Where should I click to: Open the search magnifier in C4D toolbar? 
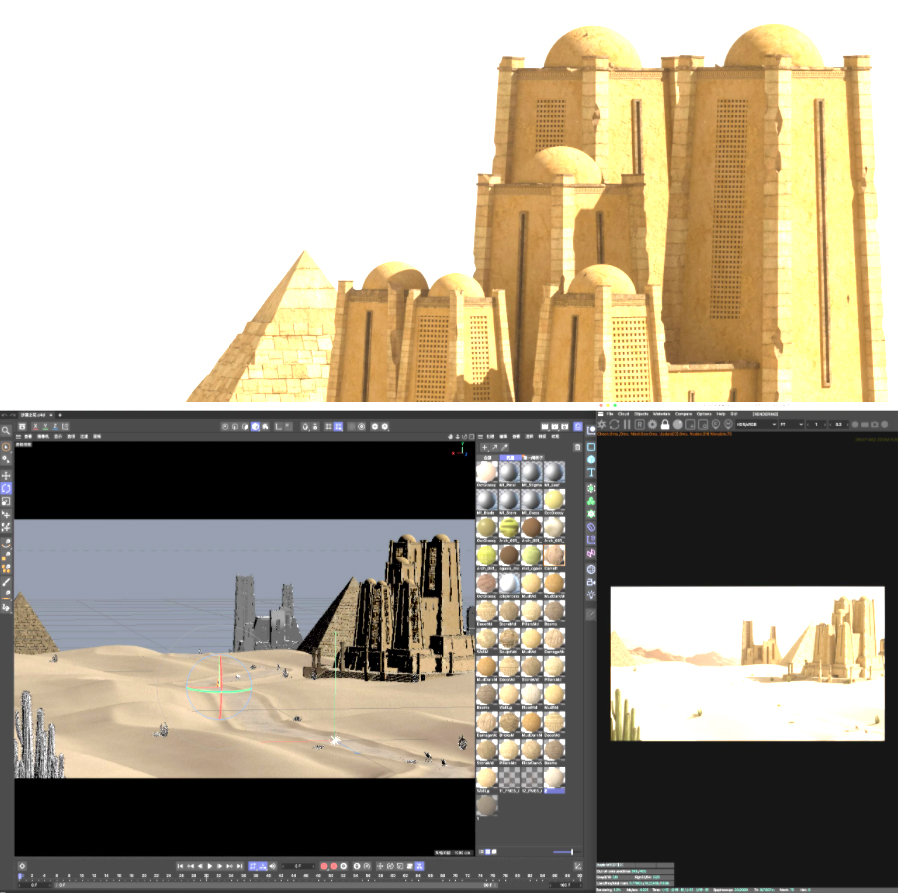tap(6, 430)
